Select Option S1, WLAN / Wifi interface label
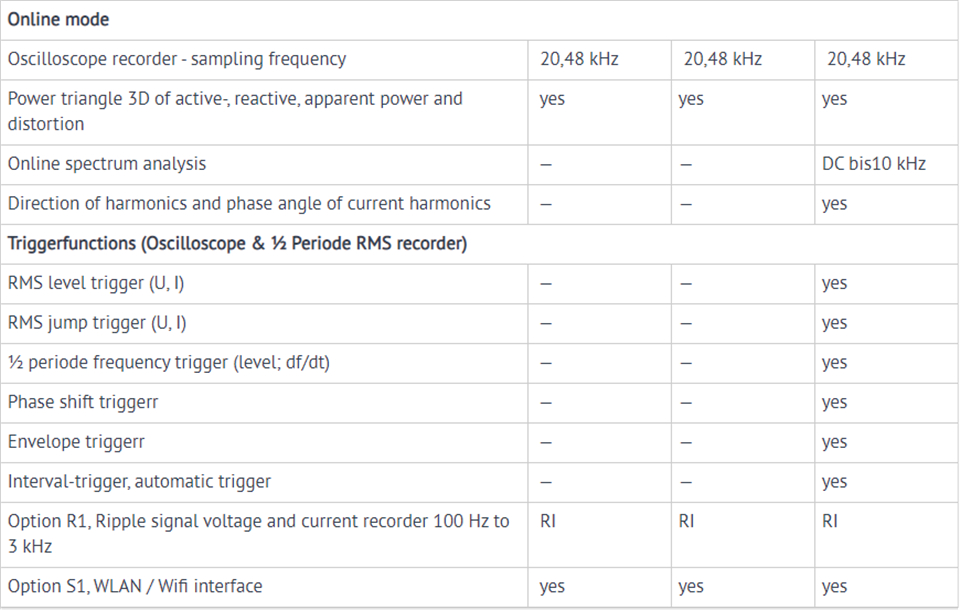Screen dimensions: 960x610 135,586
